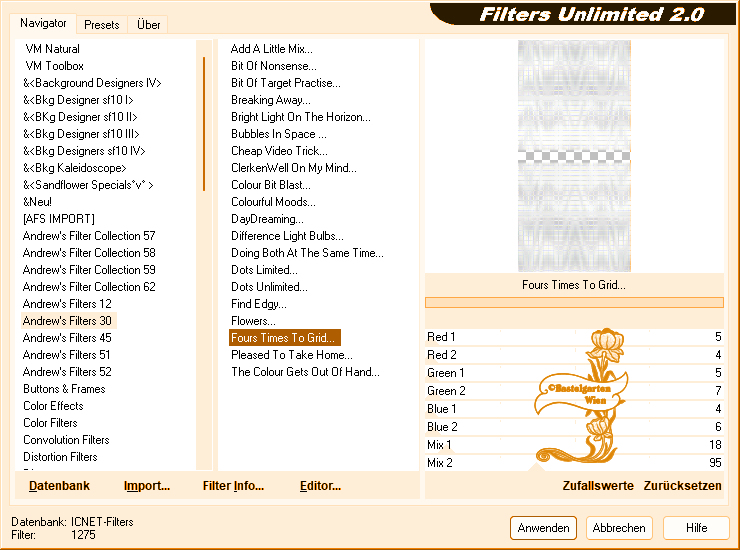Select Andrew's Filter Collection 57
Viewport: 740px width, 550px height.
click(x=89, y=236)
